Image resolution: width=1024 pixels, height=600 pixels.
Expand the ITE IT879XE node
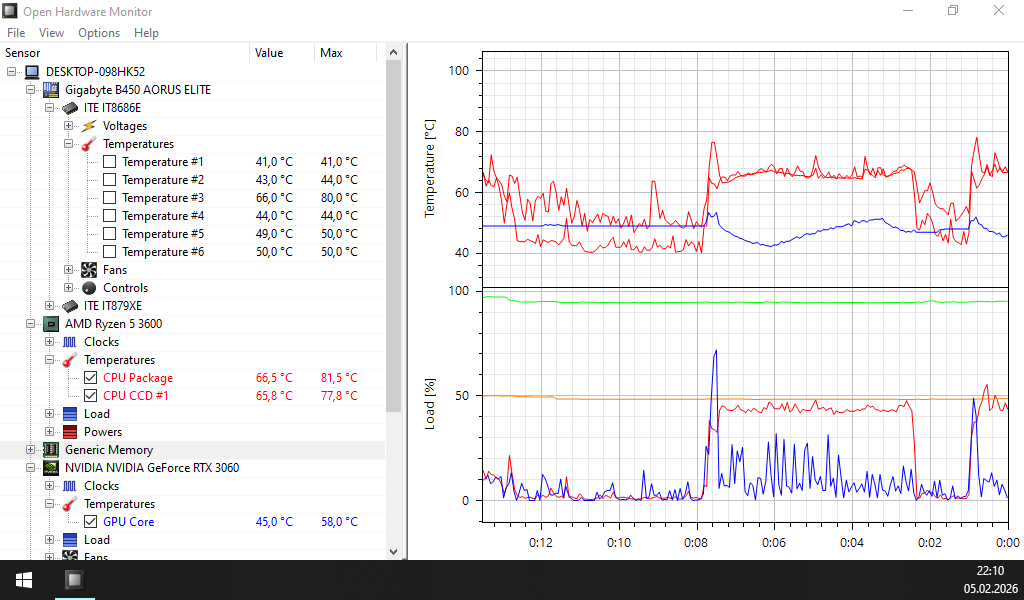coord(49,306)
